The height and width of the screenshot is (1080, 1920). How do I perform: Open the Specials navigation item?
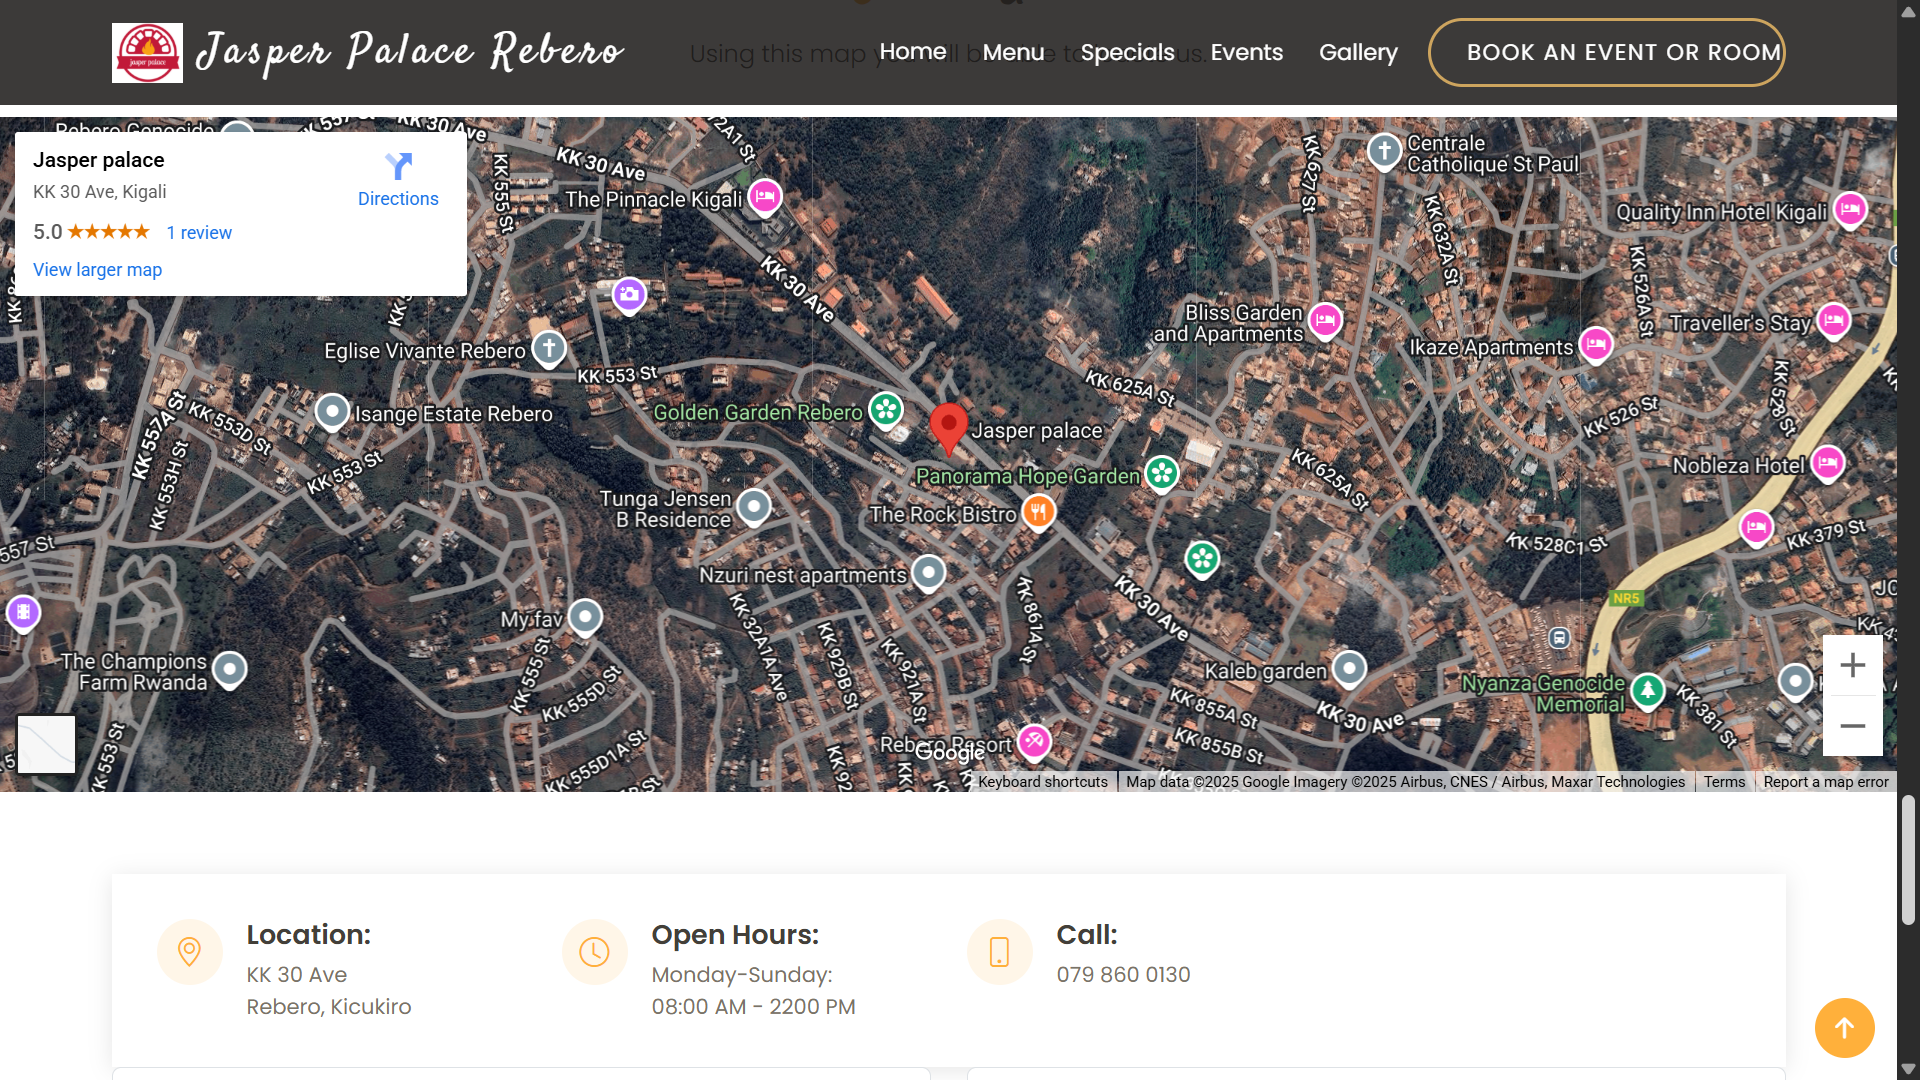pos(1127,52)
